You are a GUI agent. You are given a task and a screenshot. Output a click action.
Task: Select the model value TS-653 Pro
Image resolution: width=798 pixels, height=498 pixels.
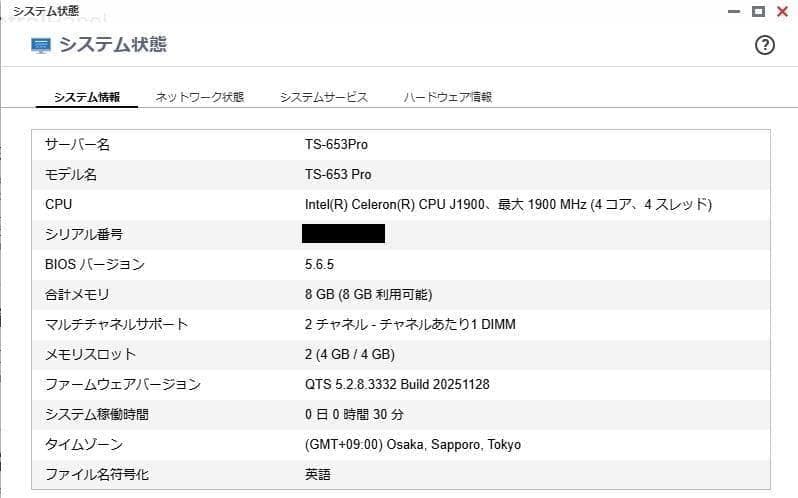pyautogui.click(x=338, y=174)
